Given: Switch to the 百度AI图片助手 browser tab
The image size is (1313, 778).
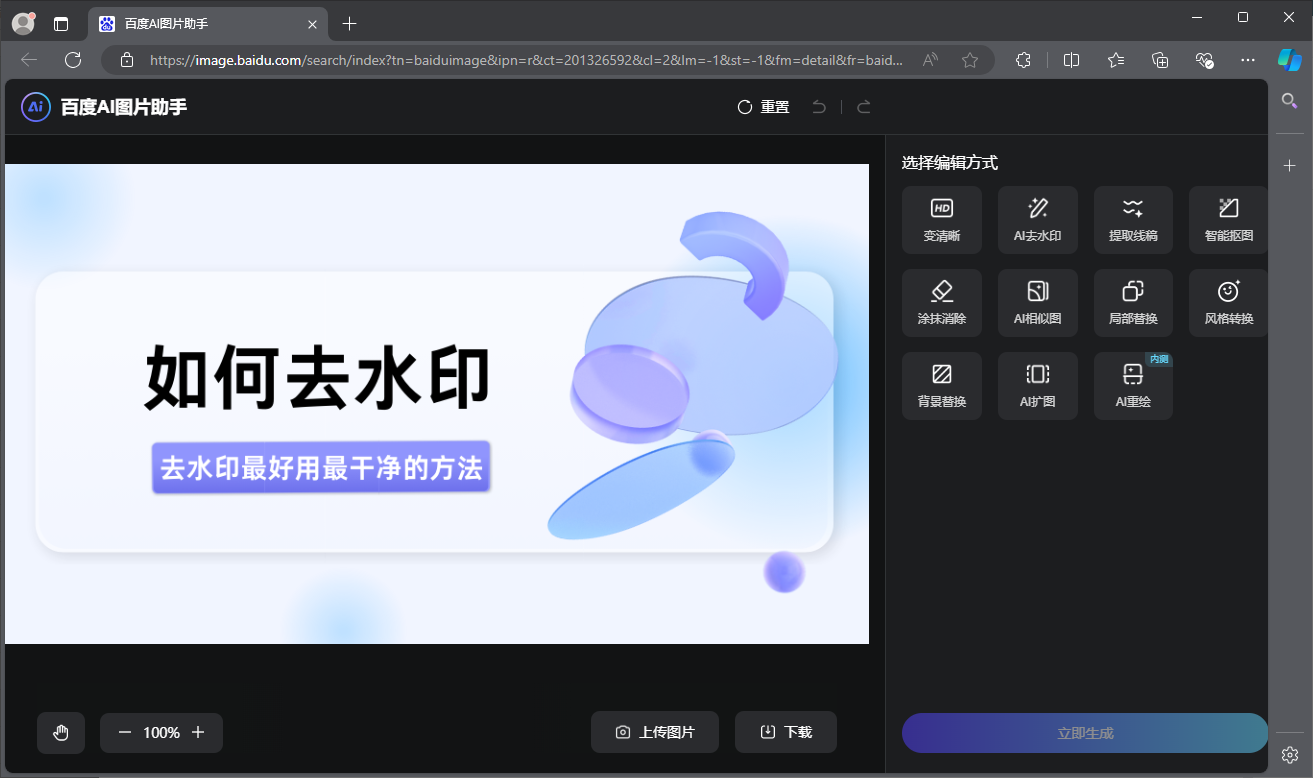Looking at the screenshot, I should 200,23.
